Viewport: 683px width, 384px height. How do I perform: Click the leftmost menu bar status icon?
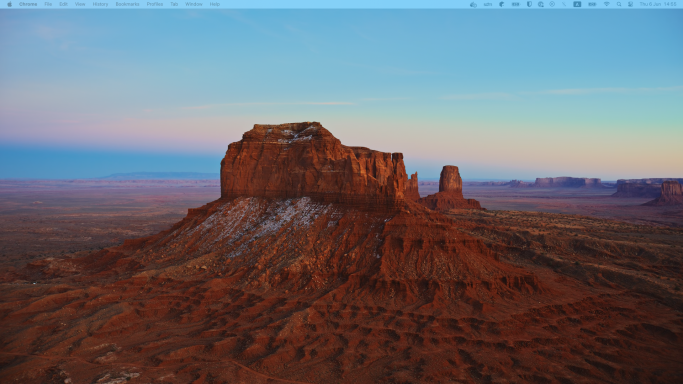click(x=473, y=4)
